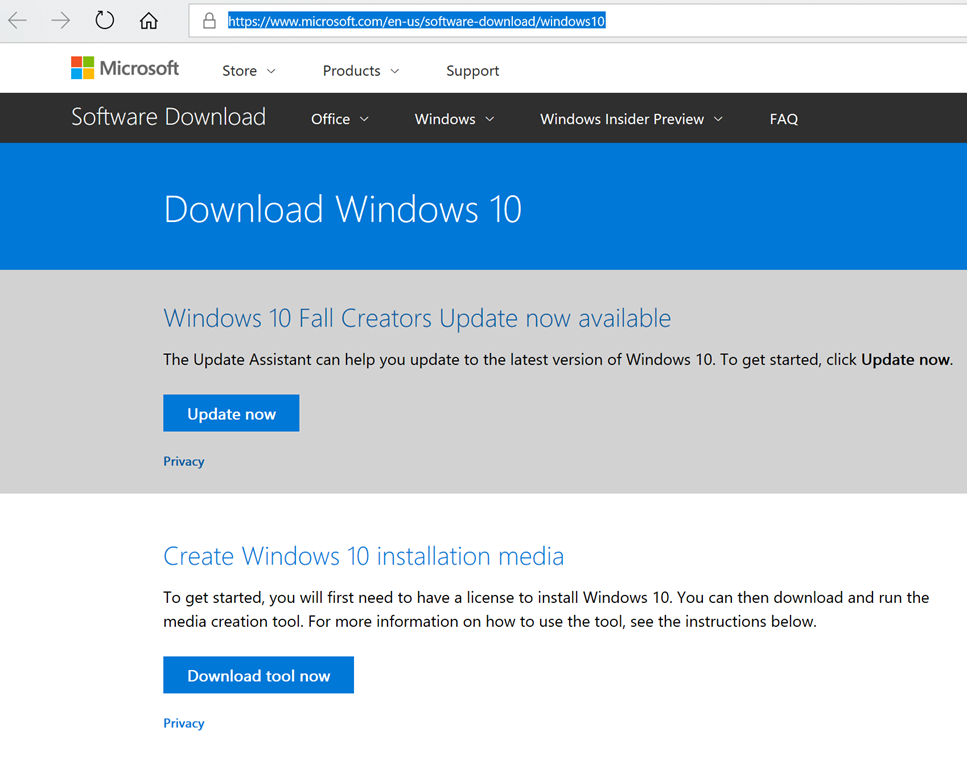Image resolution: width=967 pixels, height=768 pixels.
Task: Click the padlock security icon
Action: (x=209, y=21)
